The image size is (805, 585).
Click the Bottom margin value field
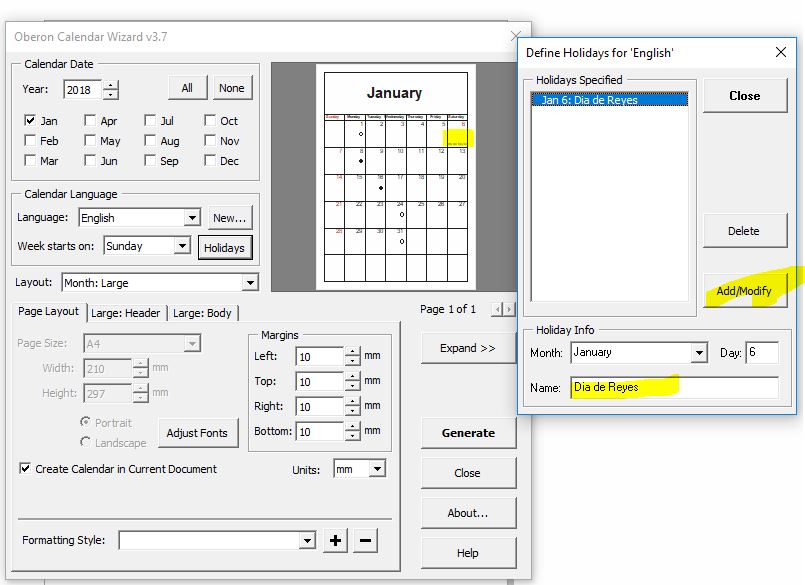click(319, 431)
